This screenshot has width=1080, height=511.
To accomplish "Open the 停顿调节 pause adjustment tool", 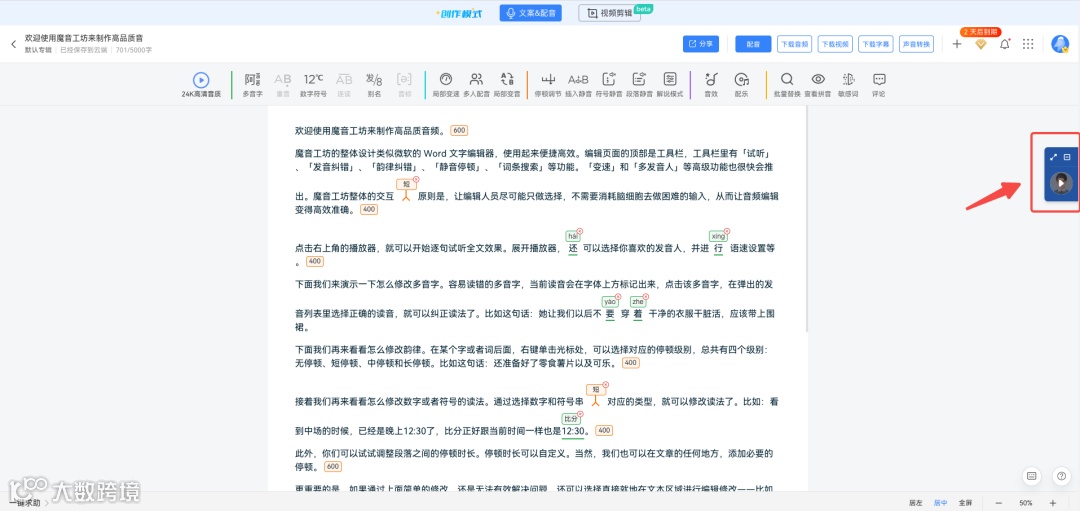I will point(548,84).
